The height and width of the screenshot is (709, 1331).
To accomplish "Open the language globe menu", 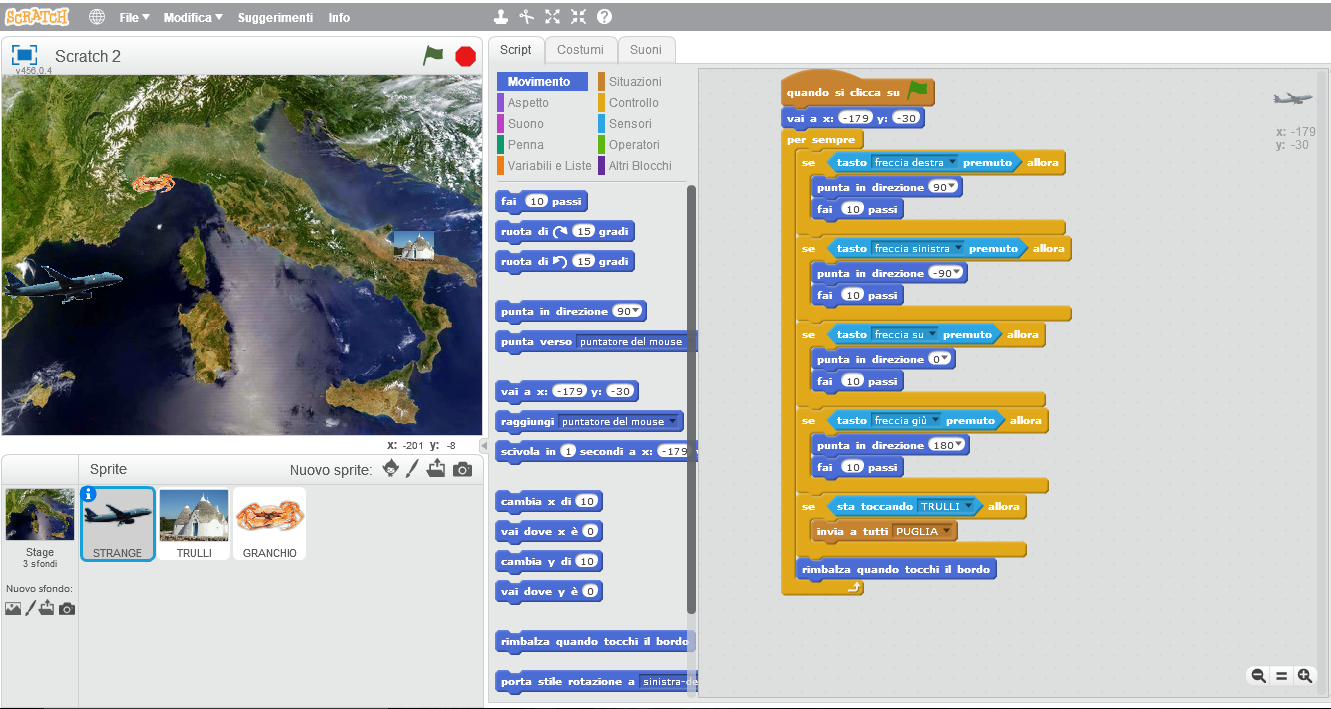I will coord(97,17).
